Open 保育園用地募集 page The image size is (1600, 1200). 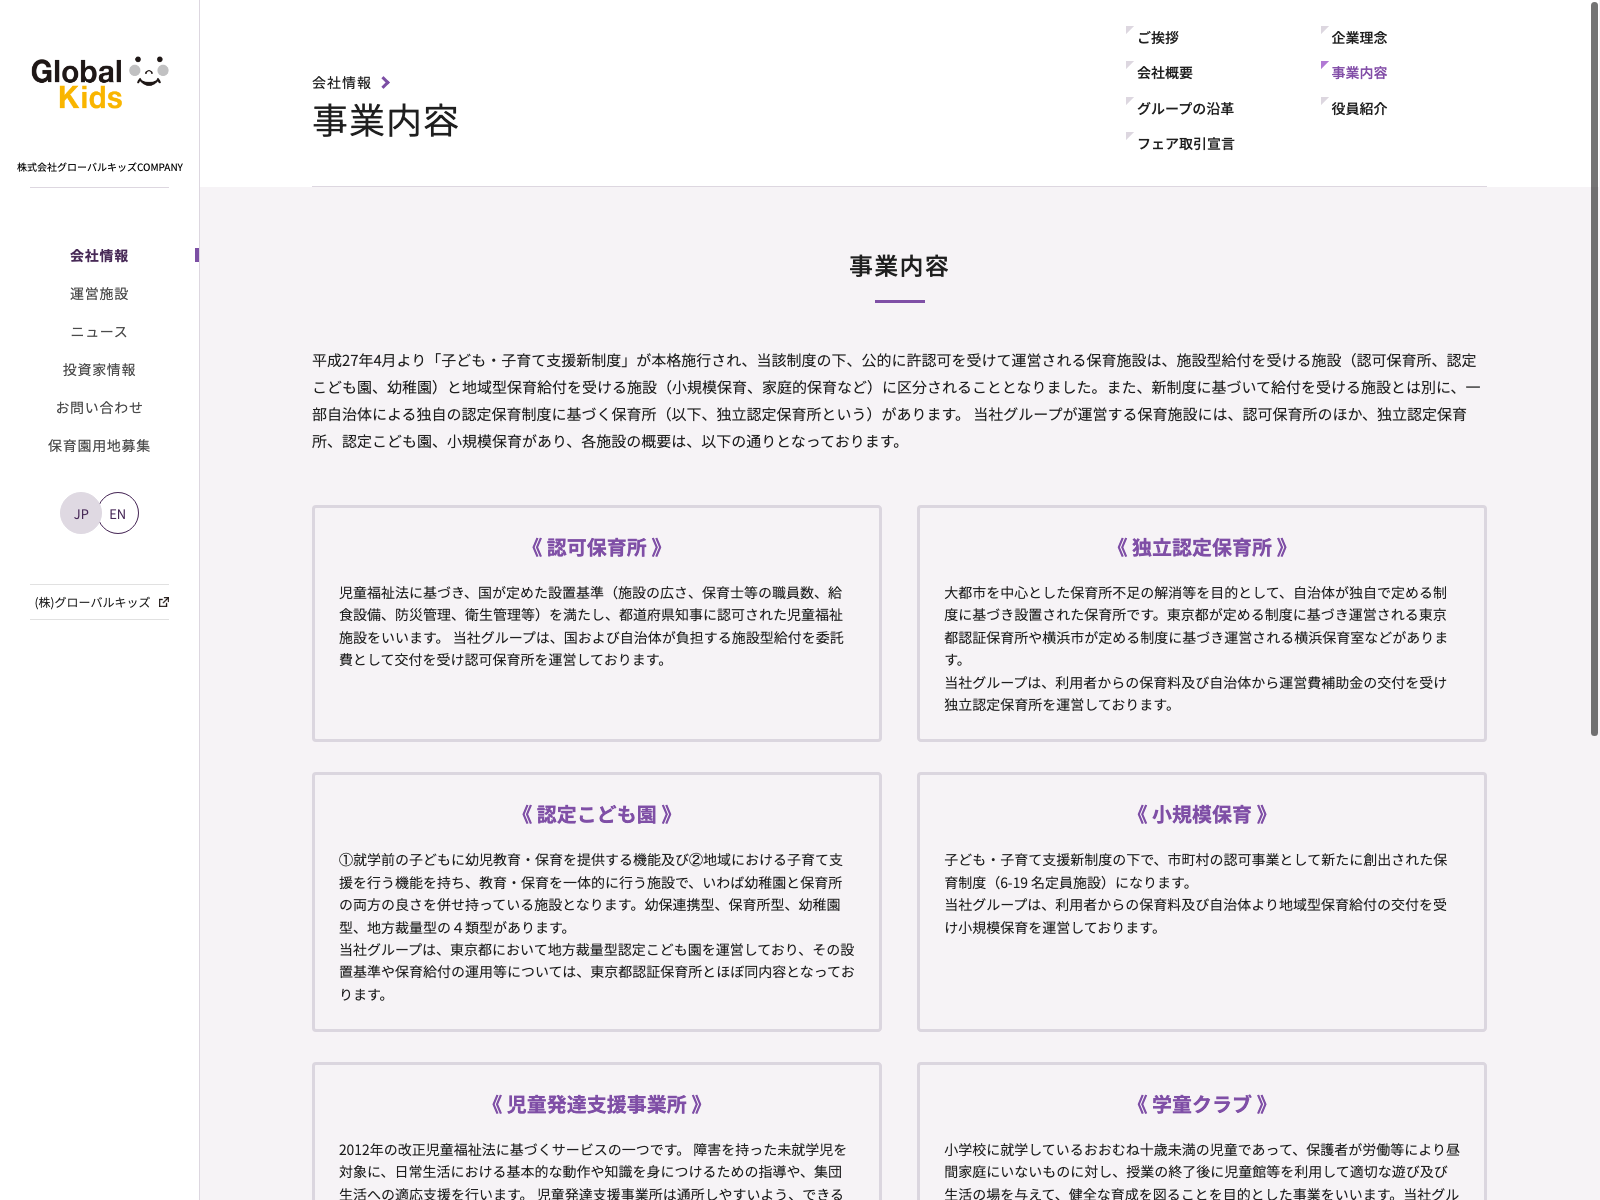(x=99, y=446)
